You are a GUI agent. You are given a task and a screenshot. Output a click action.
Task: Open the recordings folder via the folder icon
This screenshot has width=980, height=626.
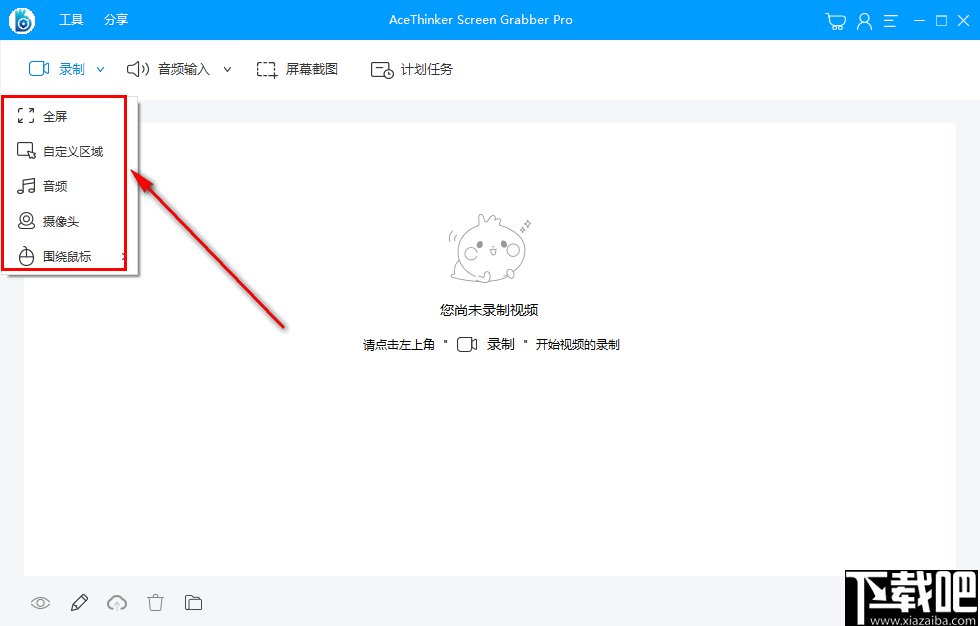[x=193, y=602]
